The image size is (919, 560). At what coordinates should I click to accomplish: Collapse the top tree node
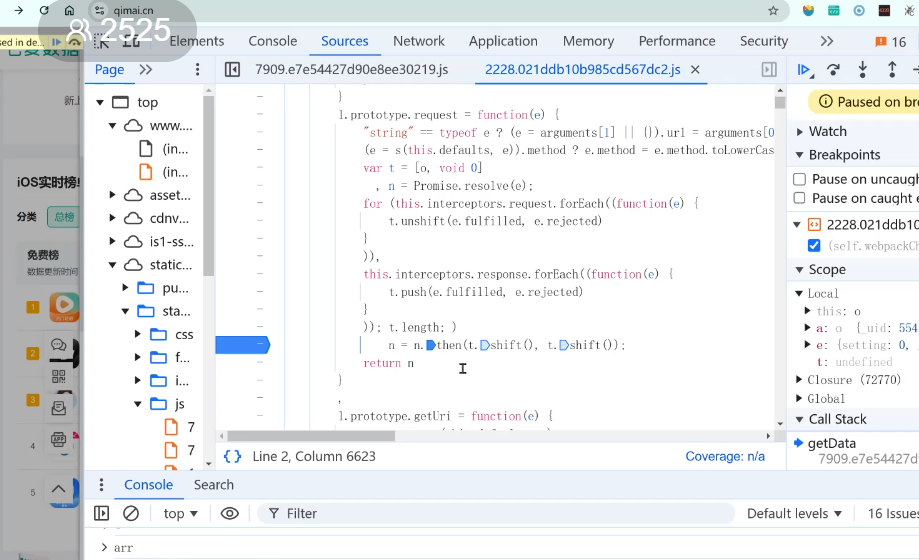[x=100, y=103]
